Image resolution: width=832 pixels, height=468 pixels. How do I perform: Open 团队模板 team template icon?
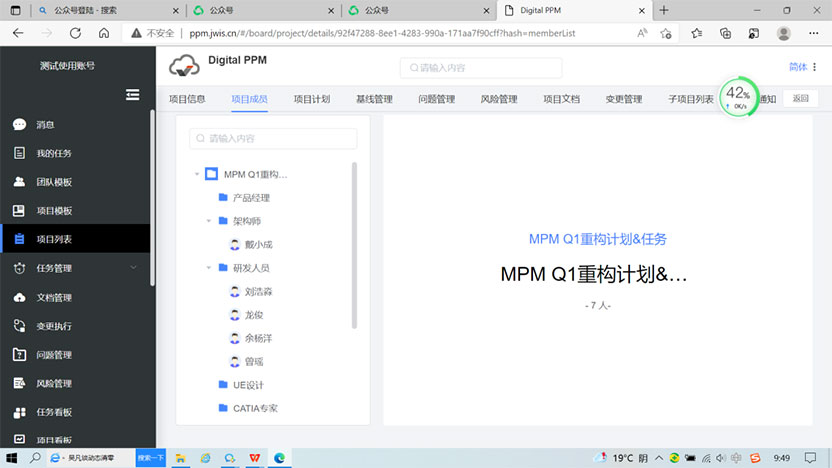point(20,182)
